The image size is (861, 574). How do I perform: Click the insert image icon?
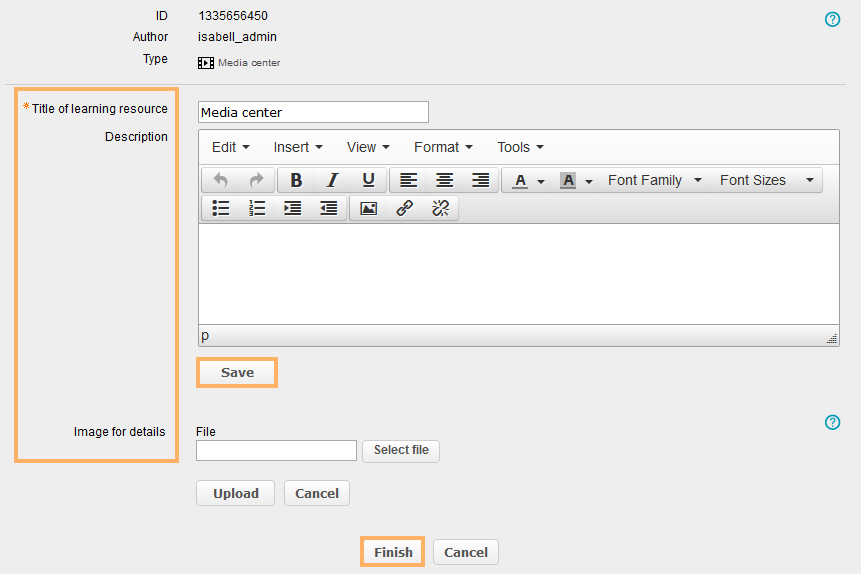[368, 208]
